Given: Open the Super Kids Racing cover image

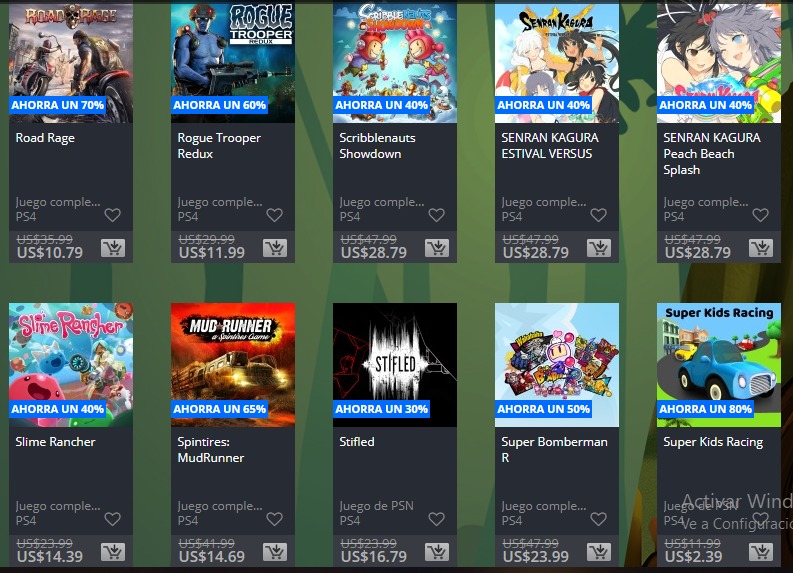Looking at the screenshot, I should click(719, 365).
